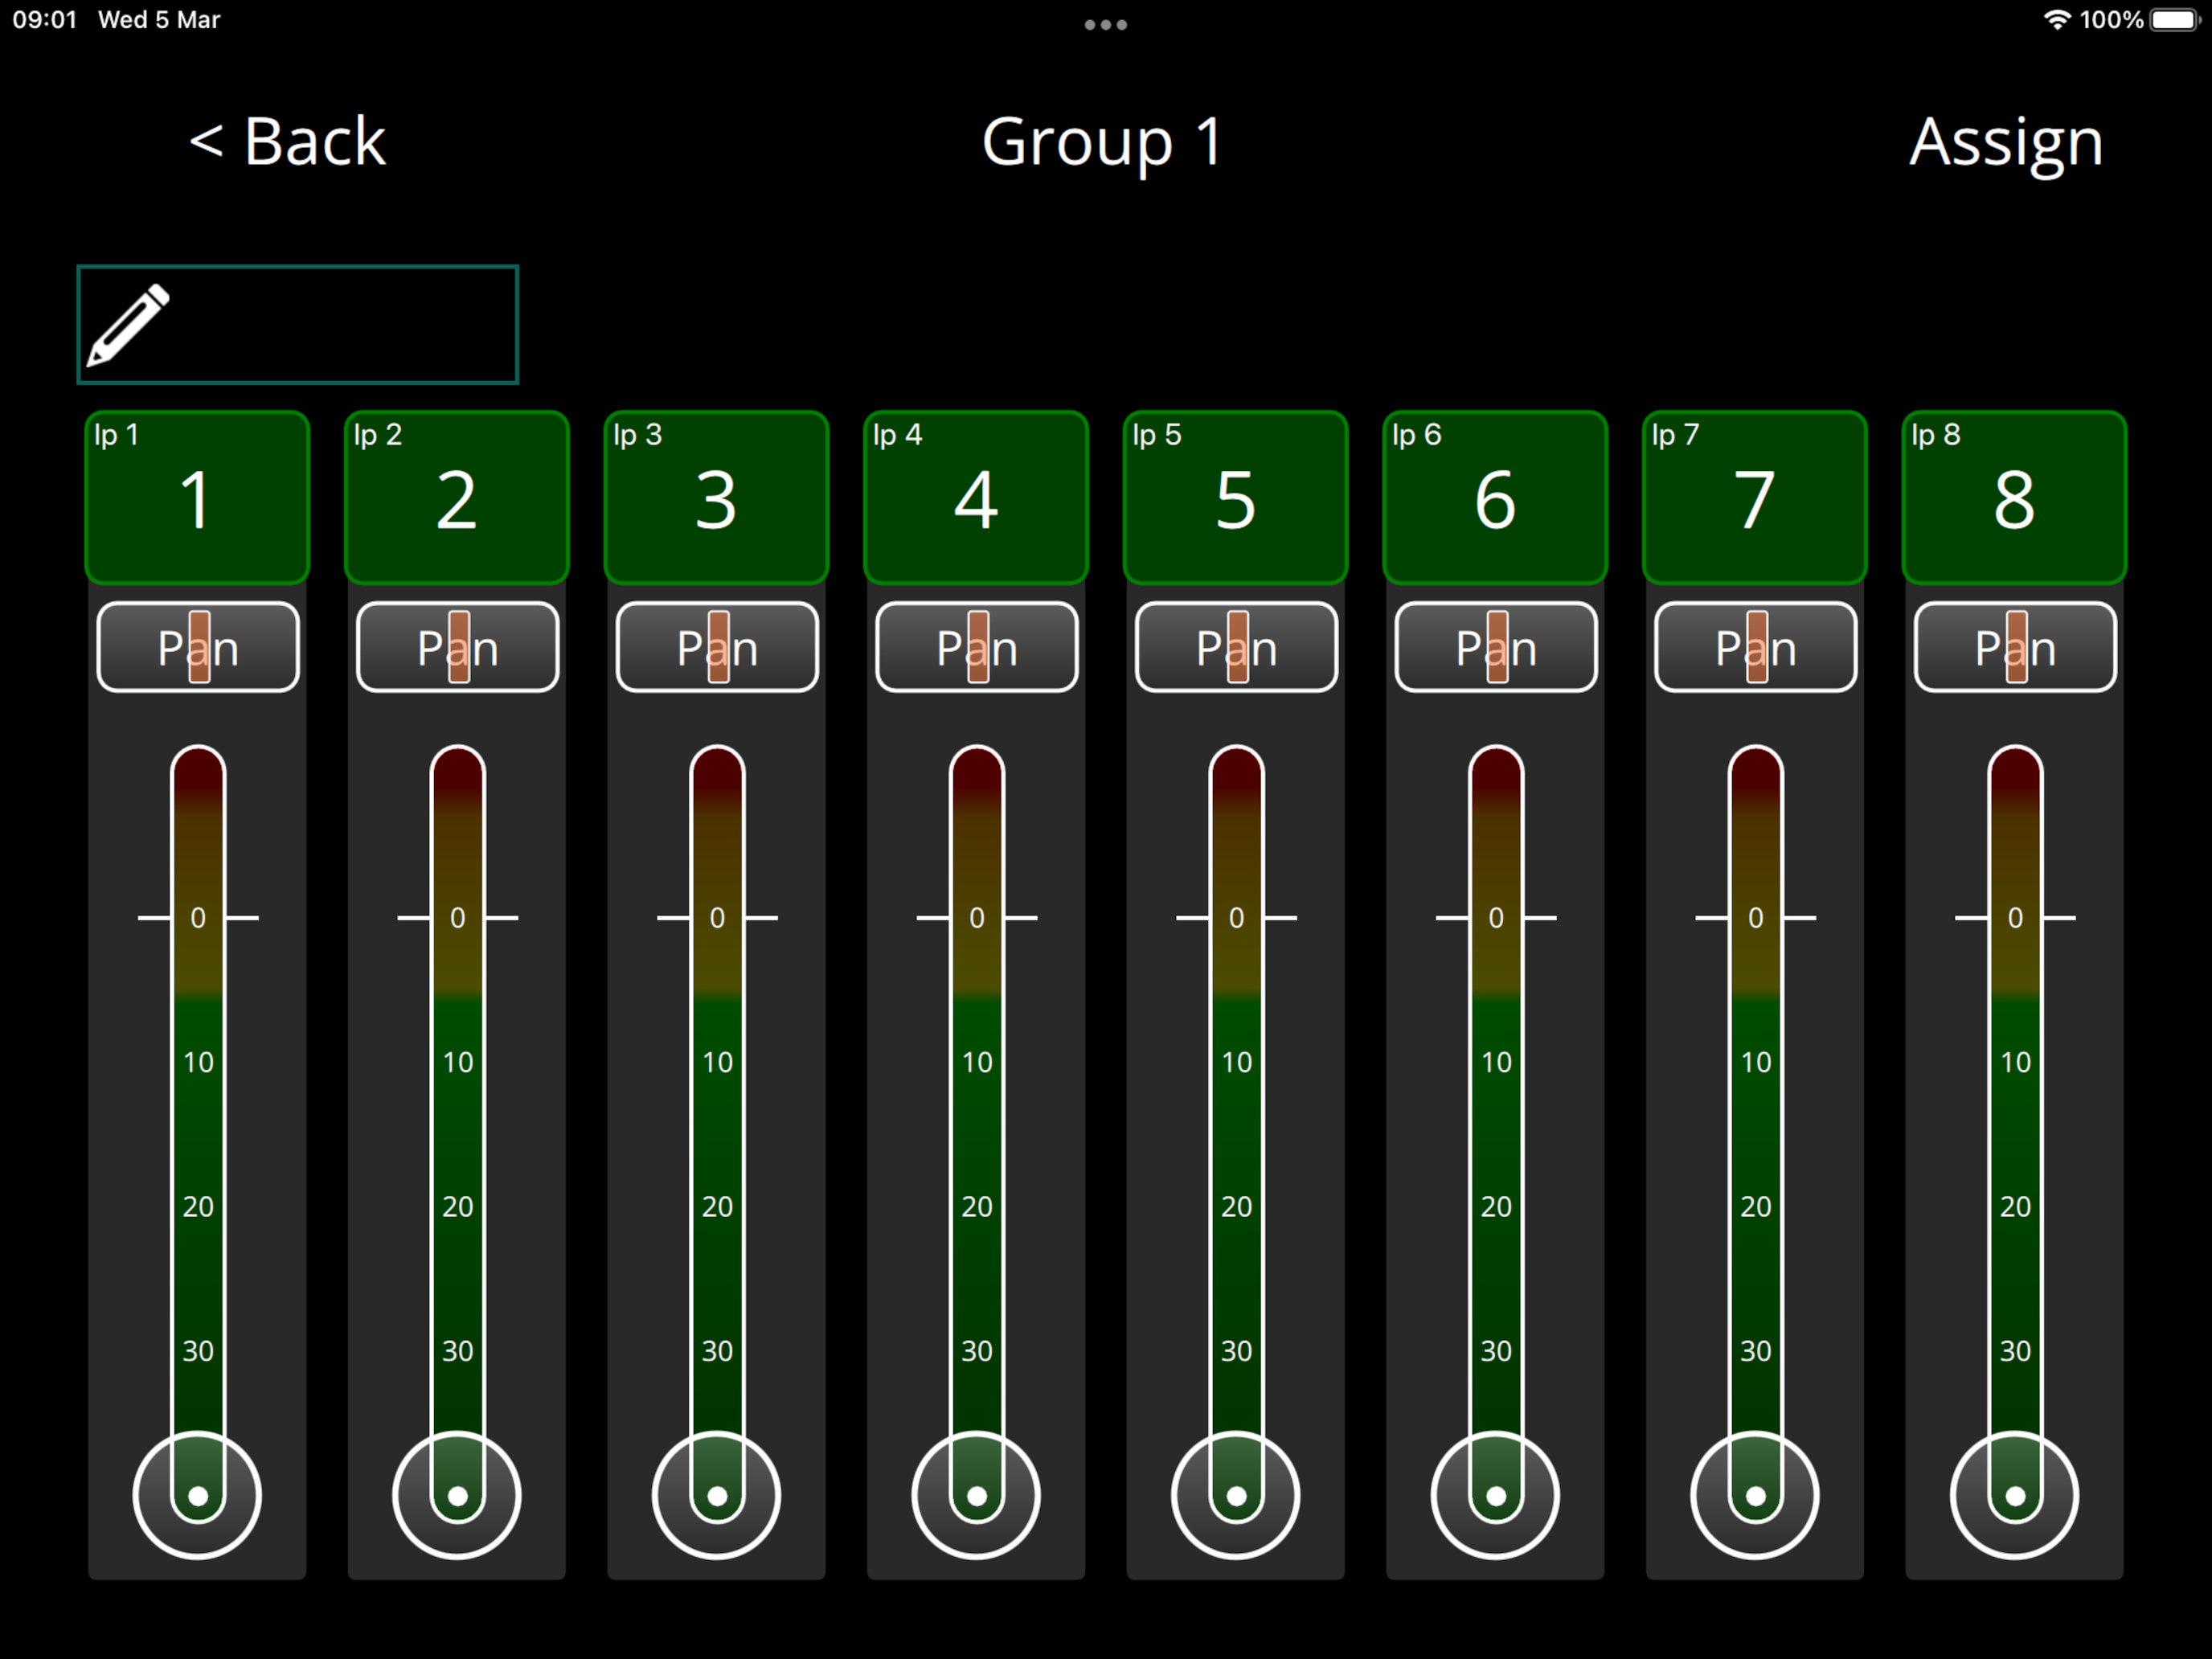
Task: Tap channel 7 fader knob
Action: tap(1755, 1496)
